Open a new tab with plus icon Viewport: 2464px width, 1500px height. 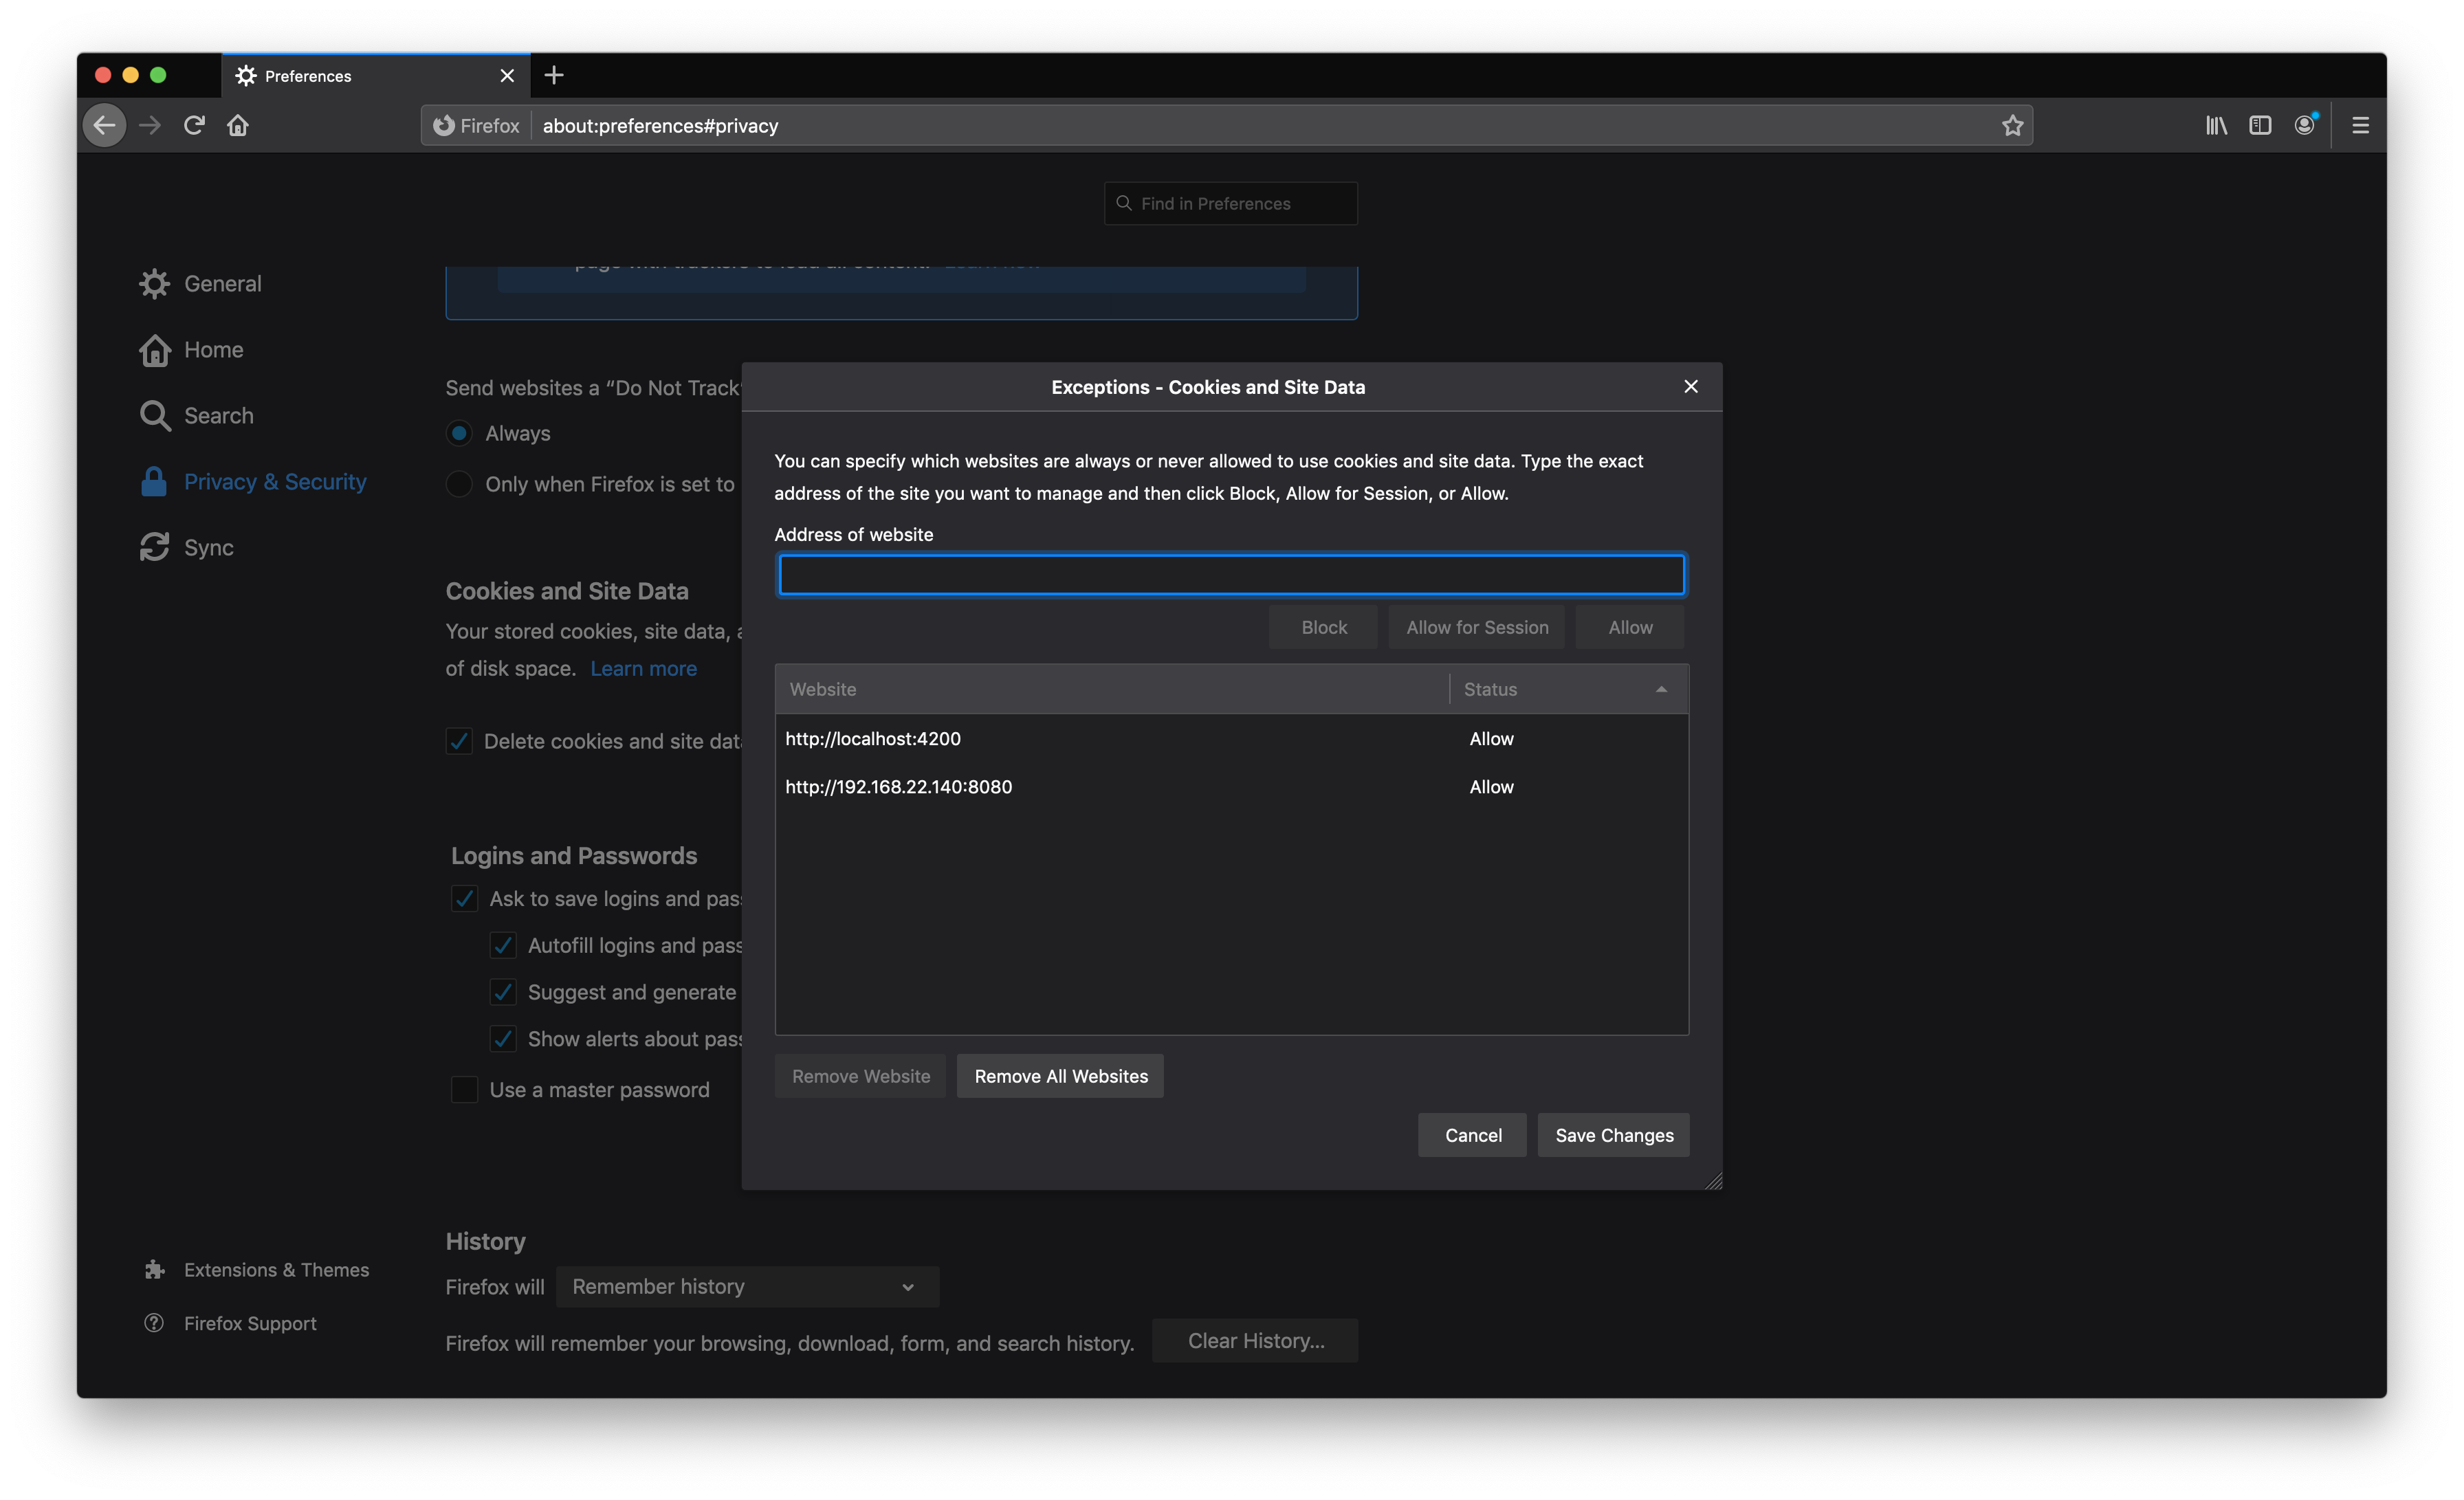(554, 75)
